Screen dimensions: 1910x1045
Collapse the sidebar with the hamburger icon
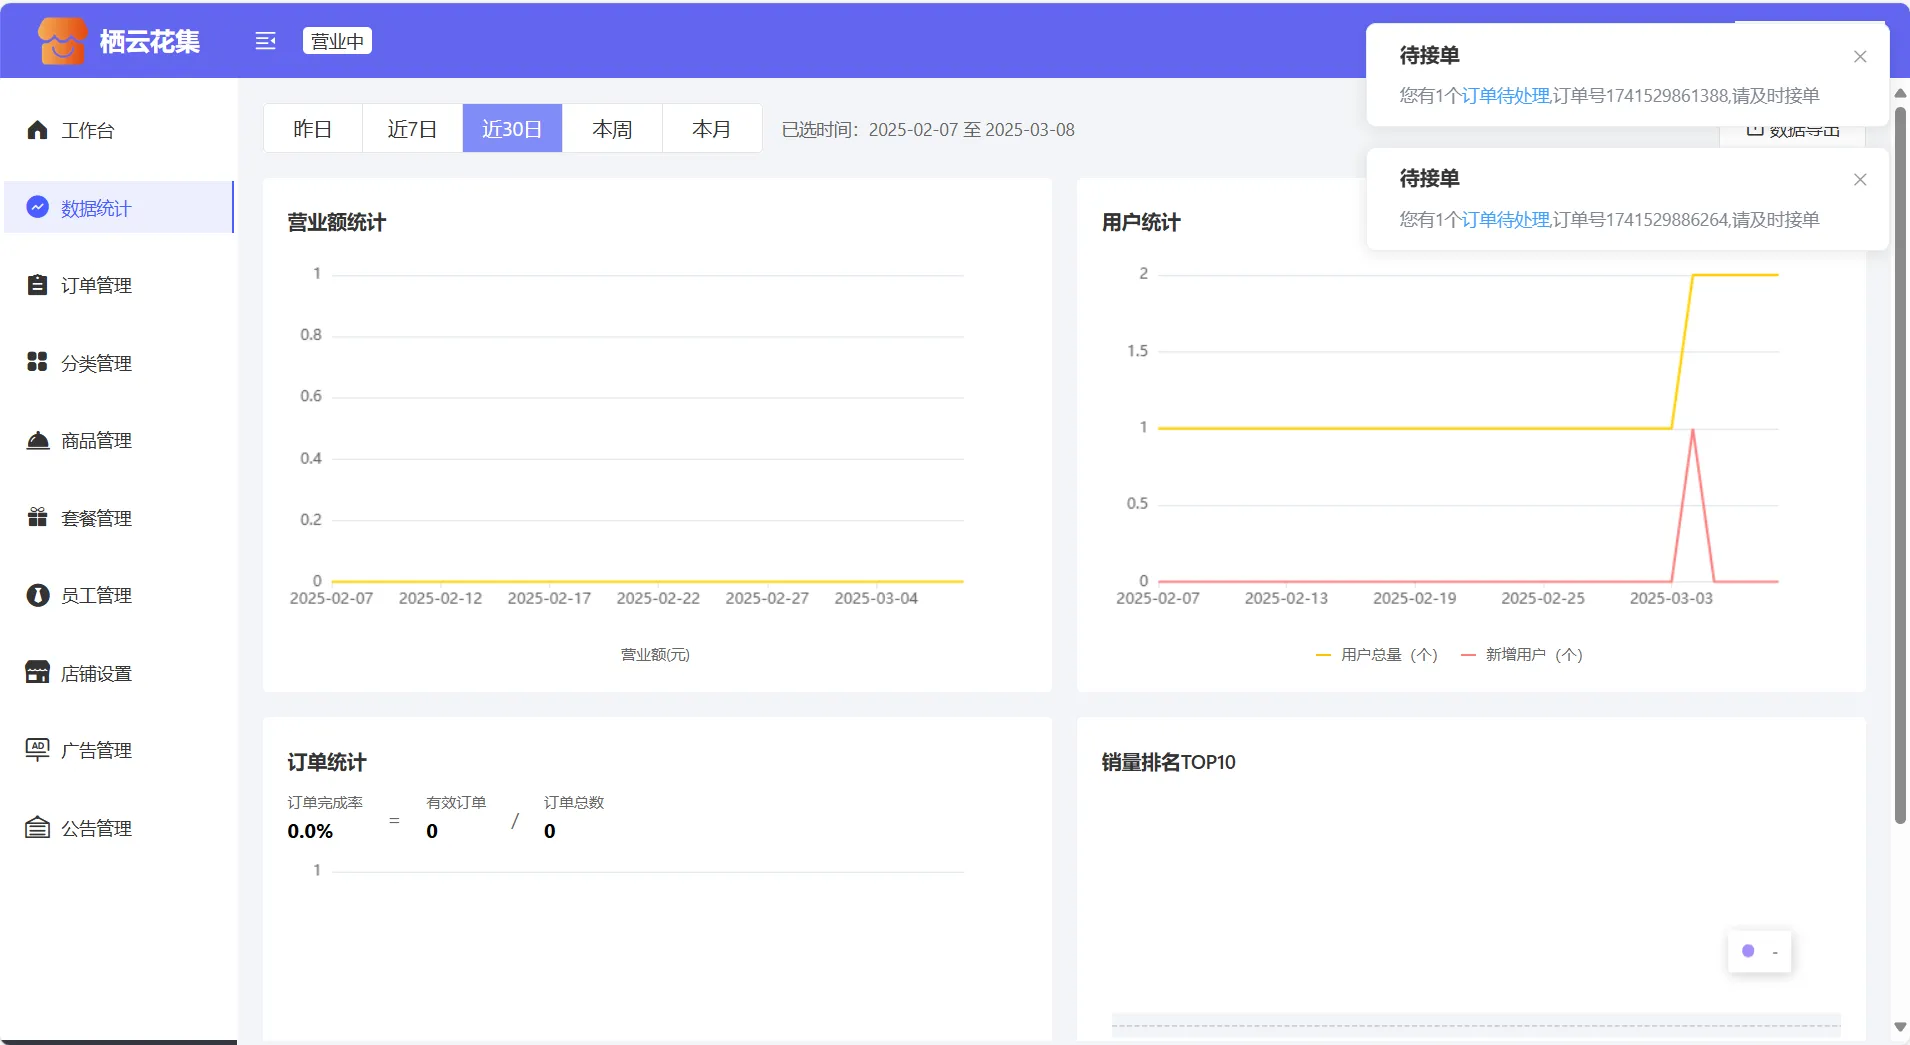[x=265, y=41]
